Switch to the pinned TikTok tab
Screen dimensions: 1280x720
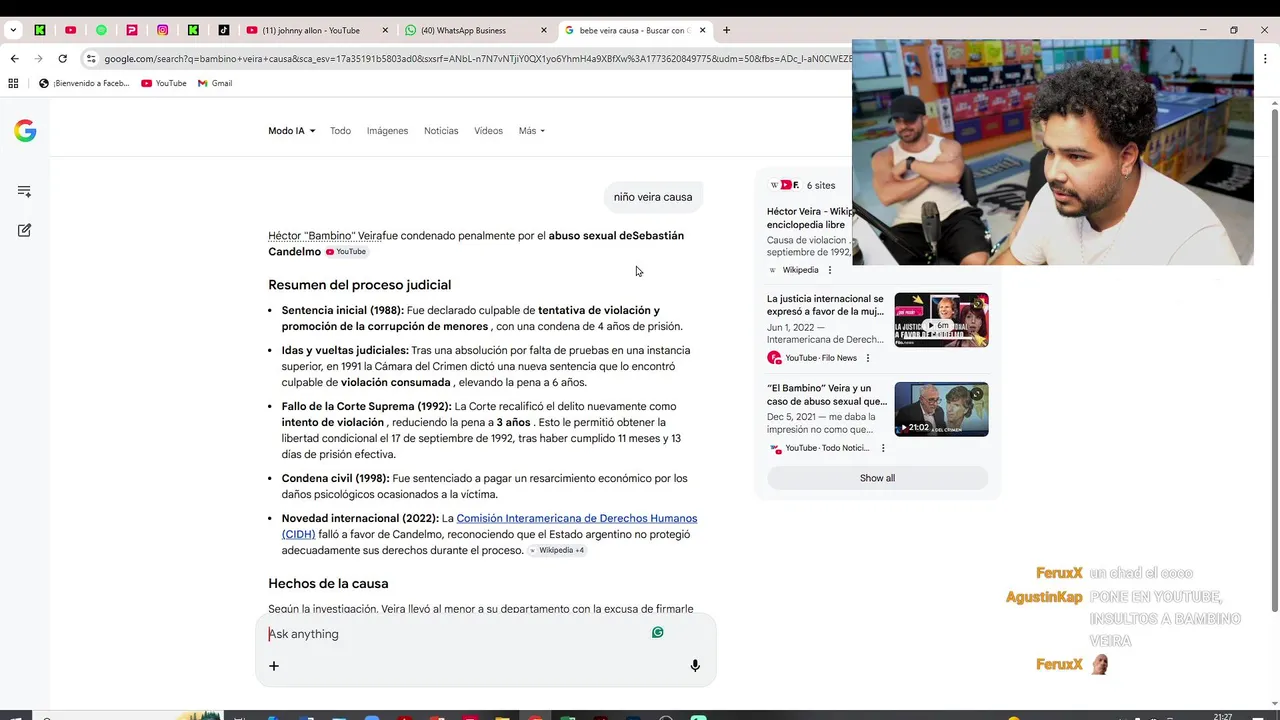pyautogui.click(x=223, y=30)
